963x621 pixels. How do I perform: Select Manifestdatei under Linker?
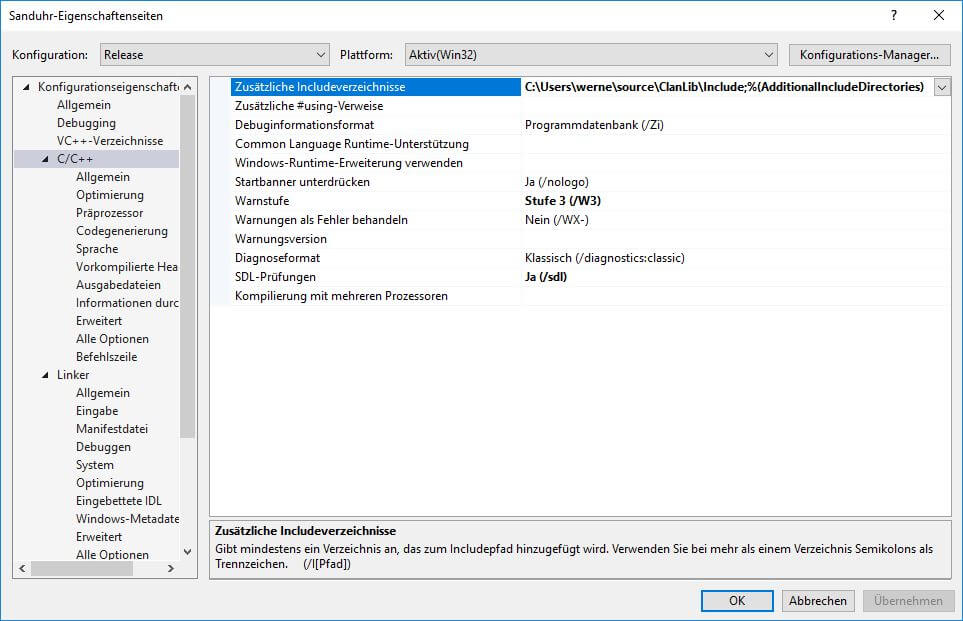tap(112, 429)
